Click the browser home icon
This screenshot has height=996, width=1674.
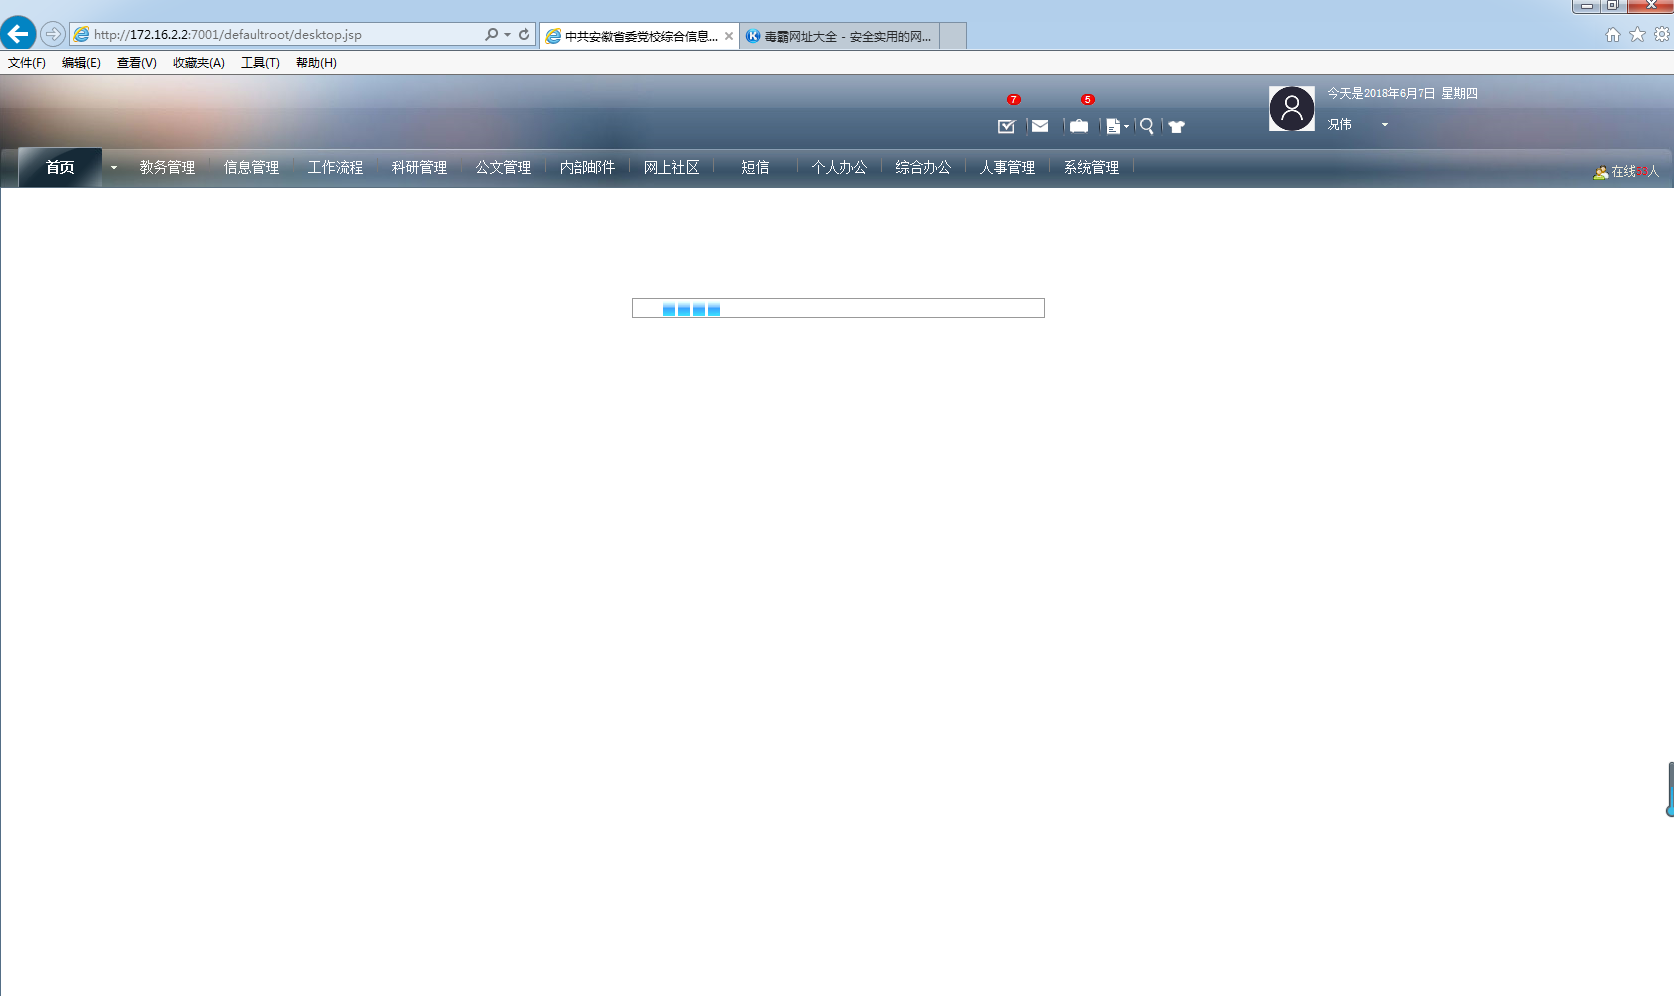tap(1612, 35)
